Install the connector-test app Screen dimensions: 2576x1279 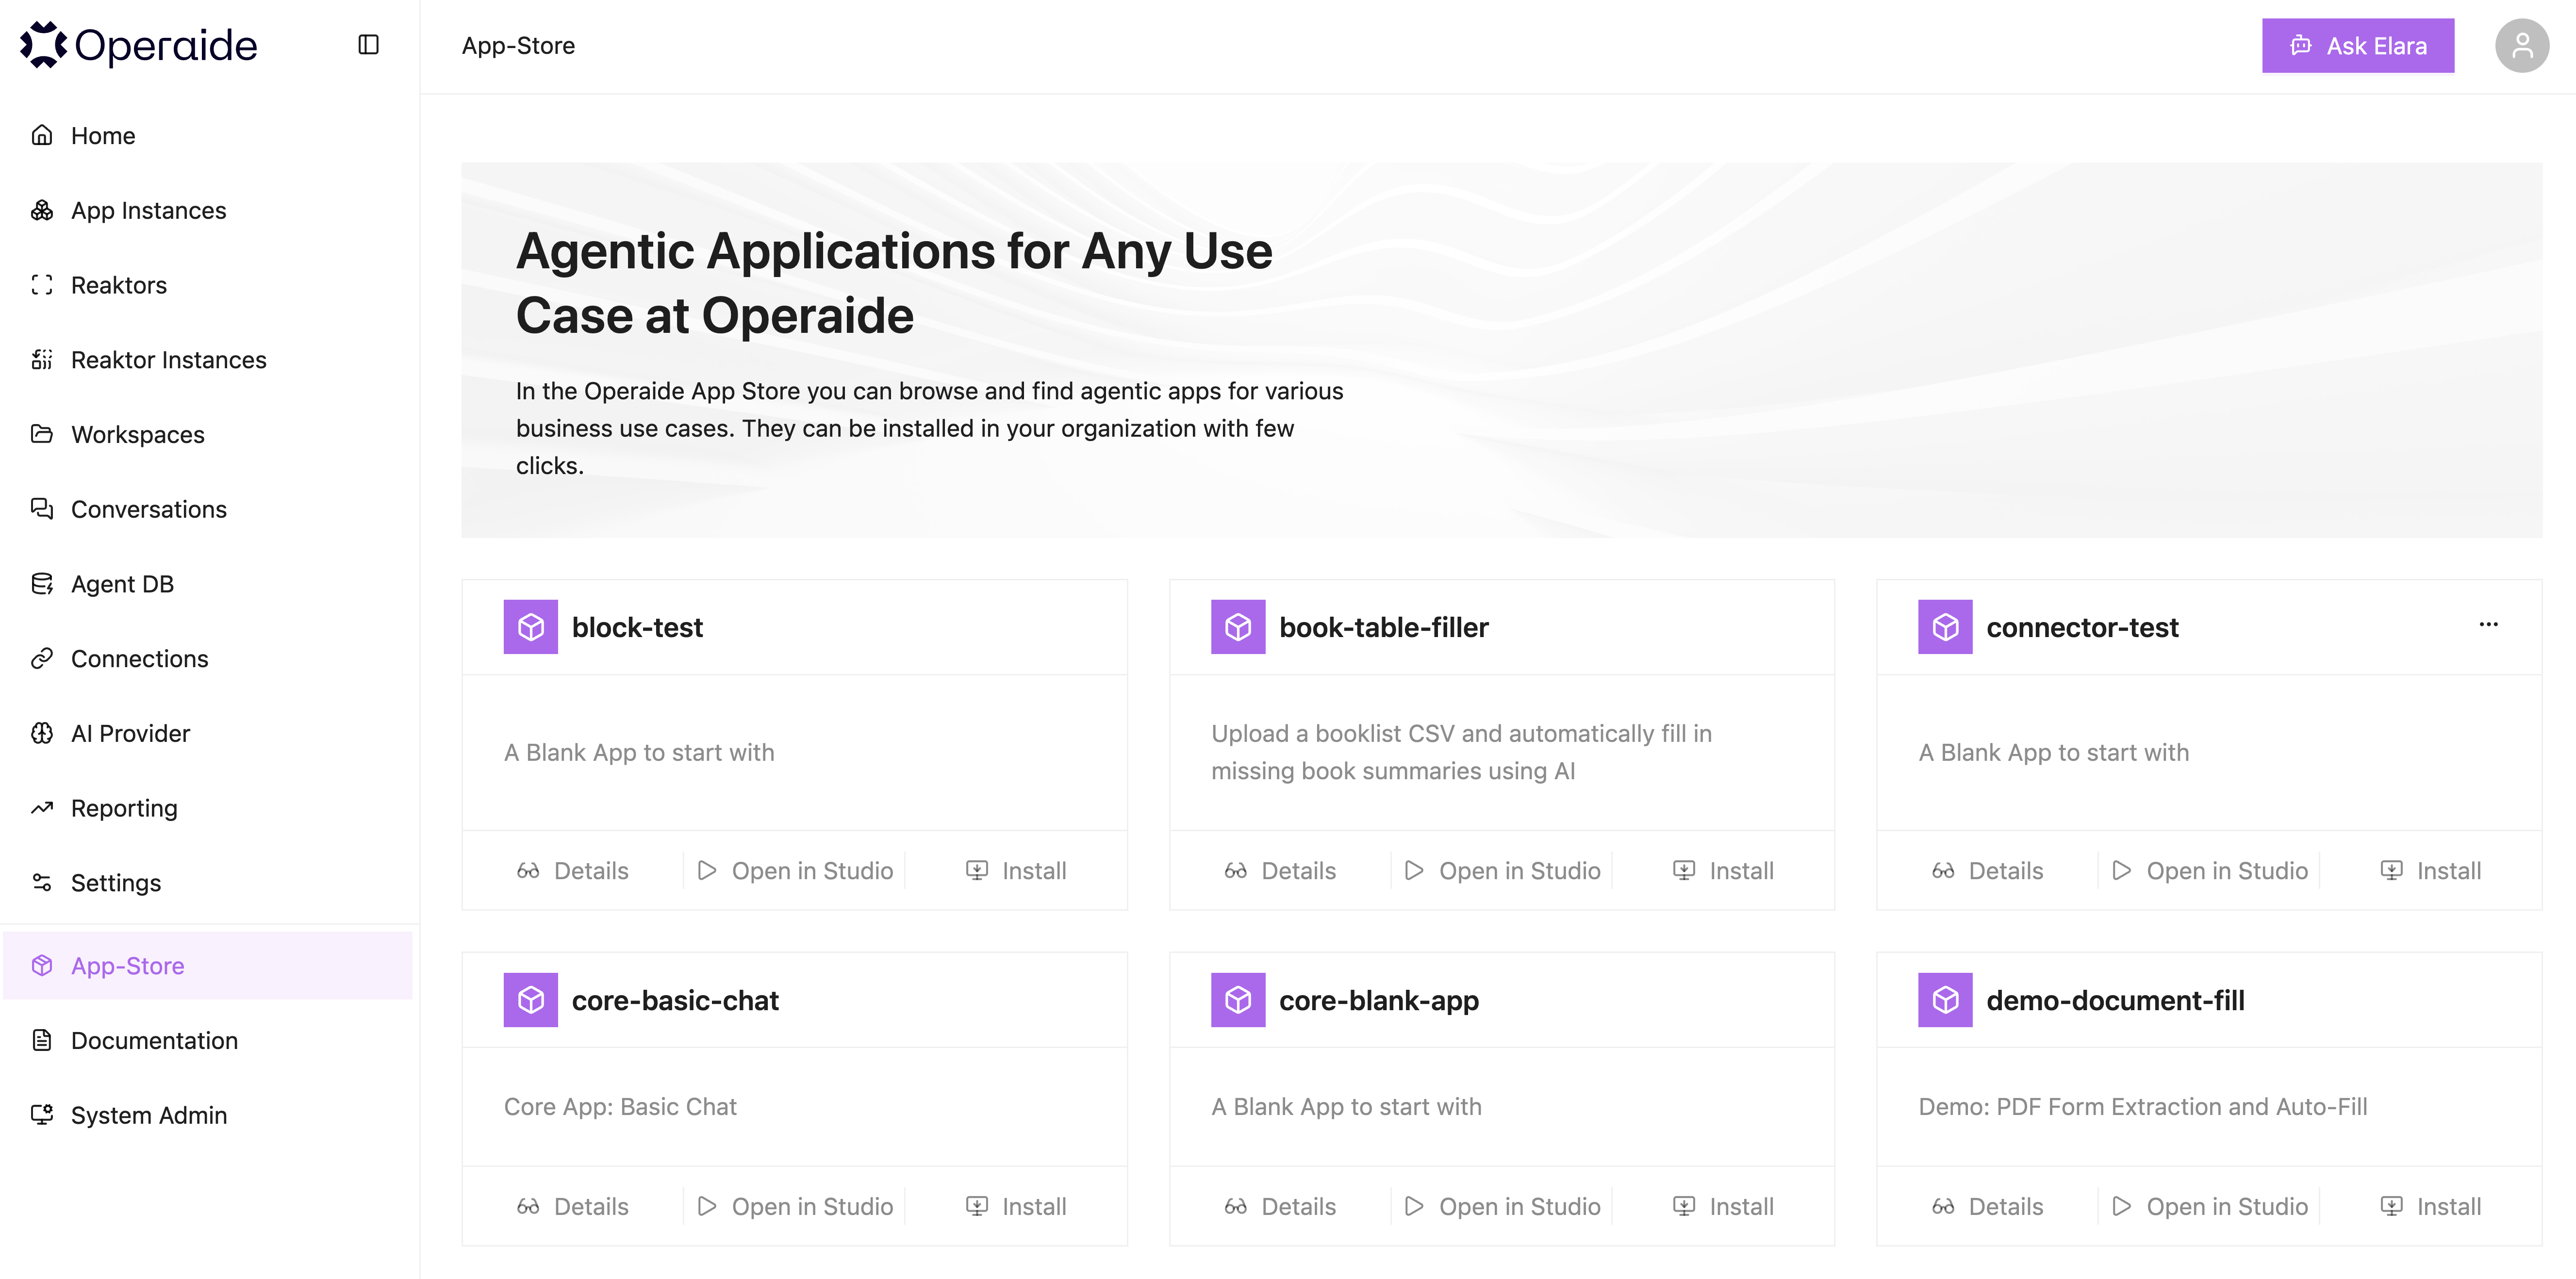coord(2430,871)
